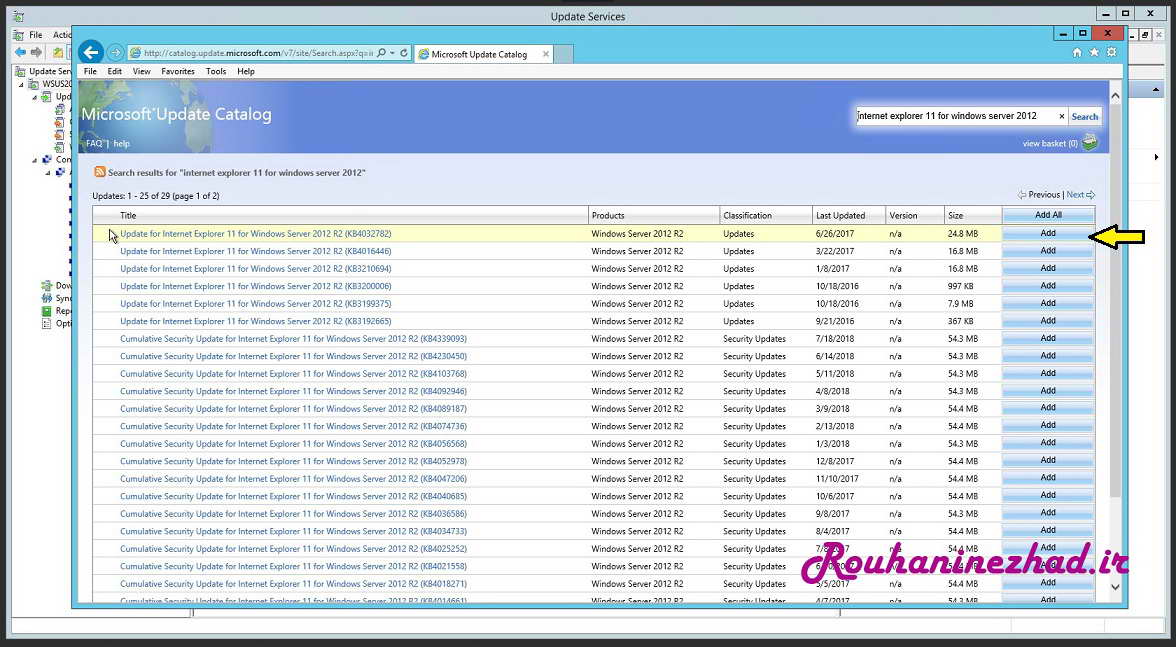Screen dimensions: 1176x647
Task: Open the help link in catalog header
Action: 122,143
